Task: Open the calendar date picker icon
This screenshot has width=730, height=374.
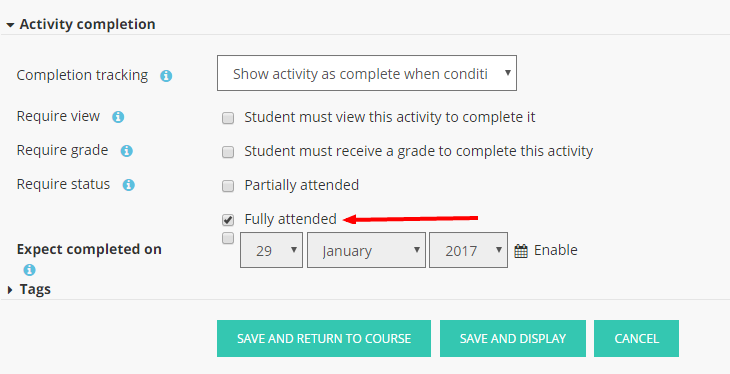Action: 521,251
